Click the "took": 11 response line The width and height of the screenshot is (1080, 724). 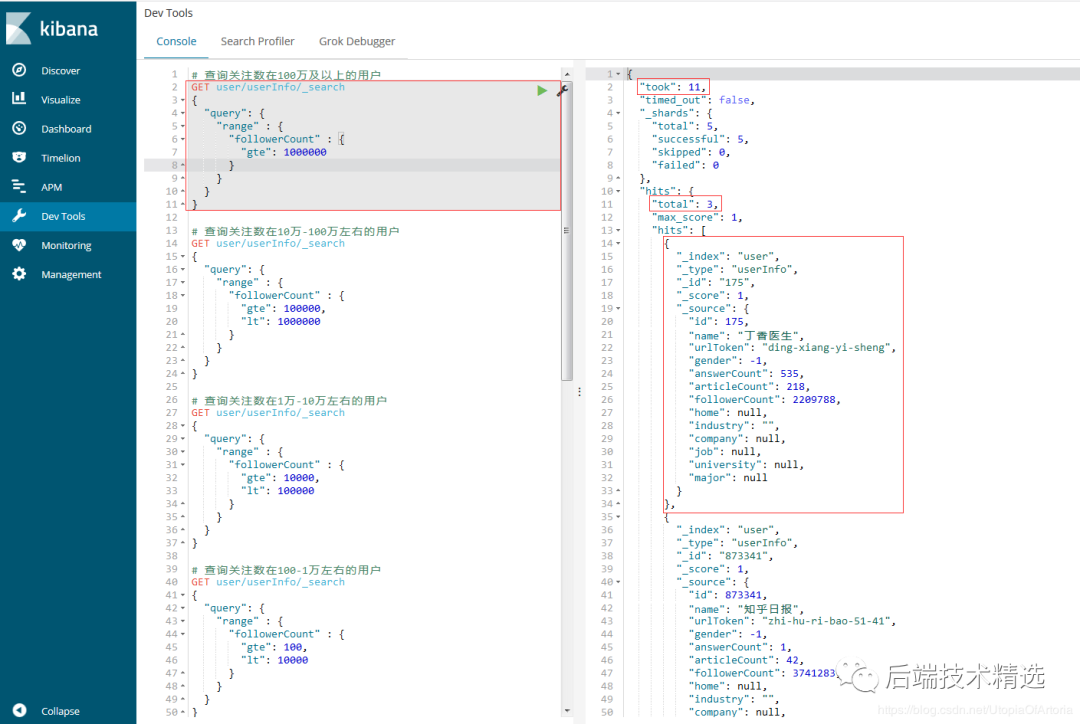pyautogui.click(x=673, y=87)
